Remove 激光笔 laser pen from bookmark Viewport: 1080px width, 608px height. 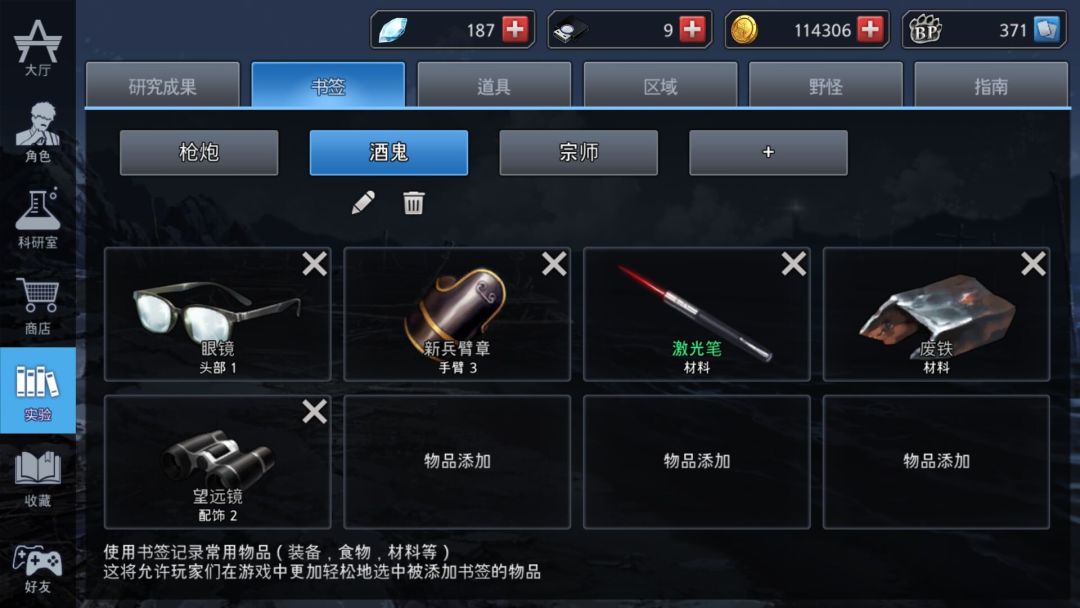click(794, 264)
